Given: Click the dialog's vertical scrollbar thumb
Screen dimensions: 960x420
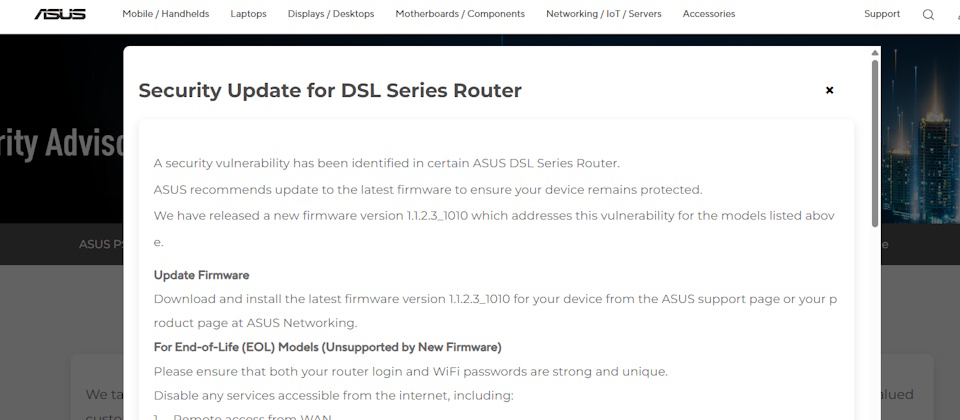Looking at the screenshot, I should pos(875,140).
